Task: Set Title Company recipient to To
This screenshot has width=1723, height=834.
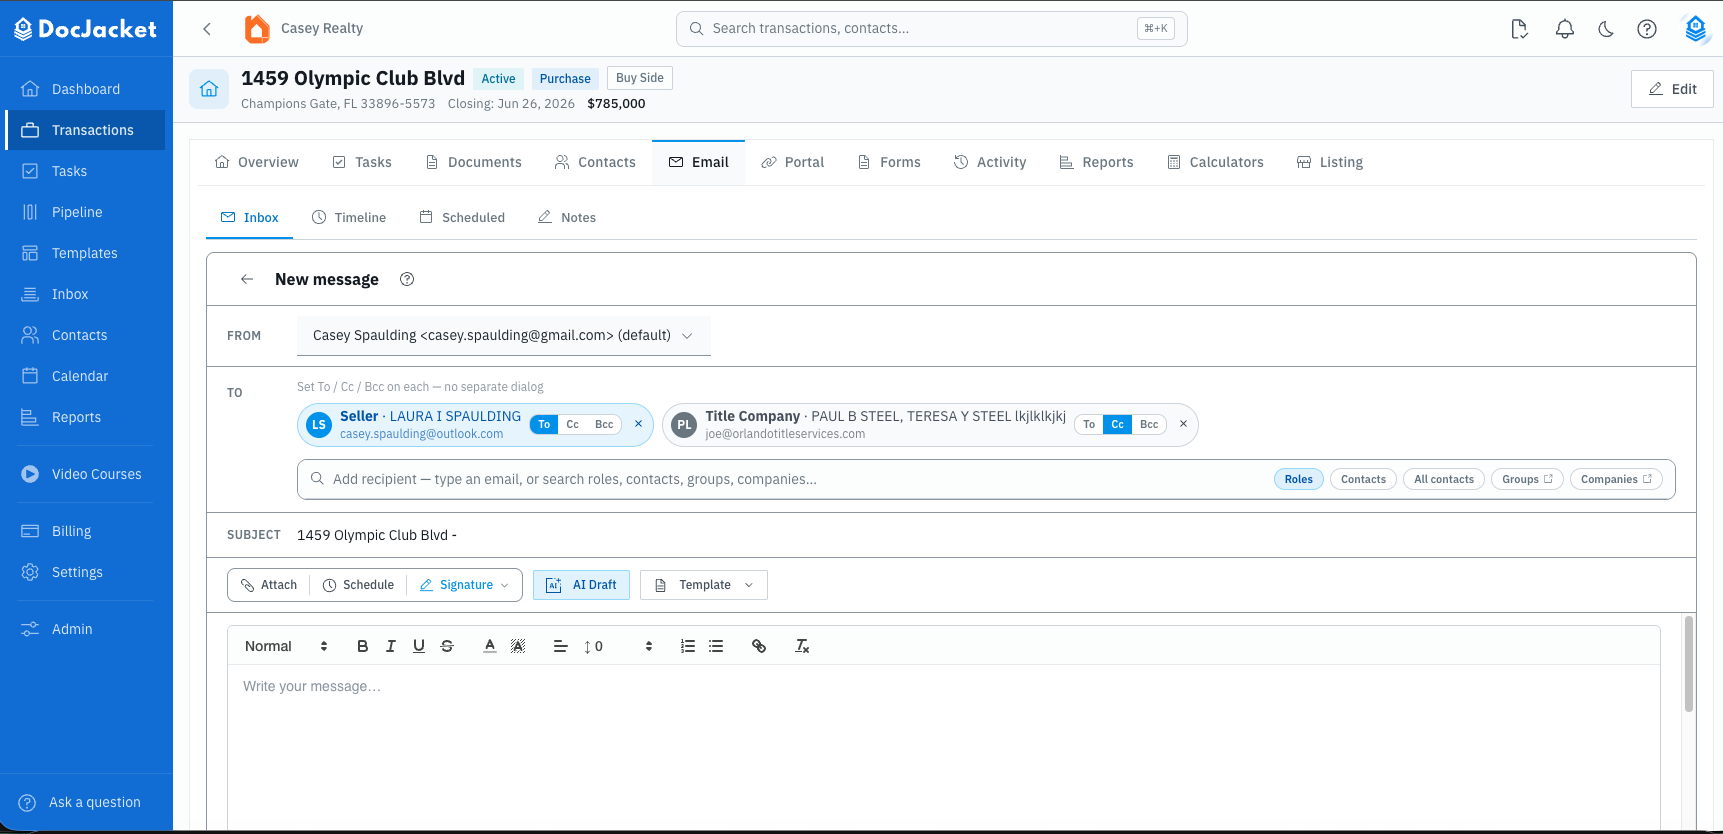Action: 1089,424
